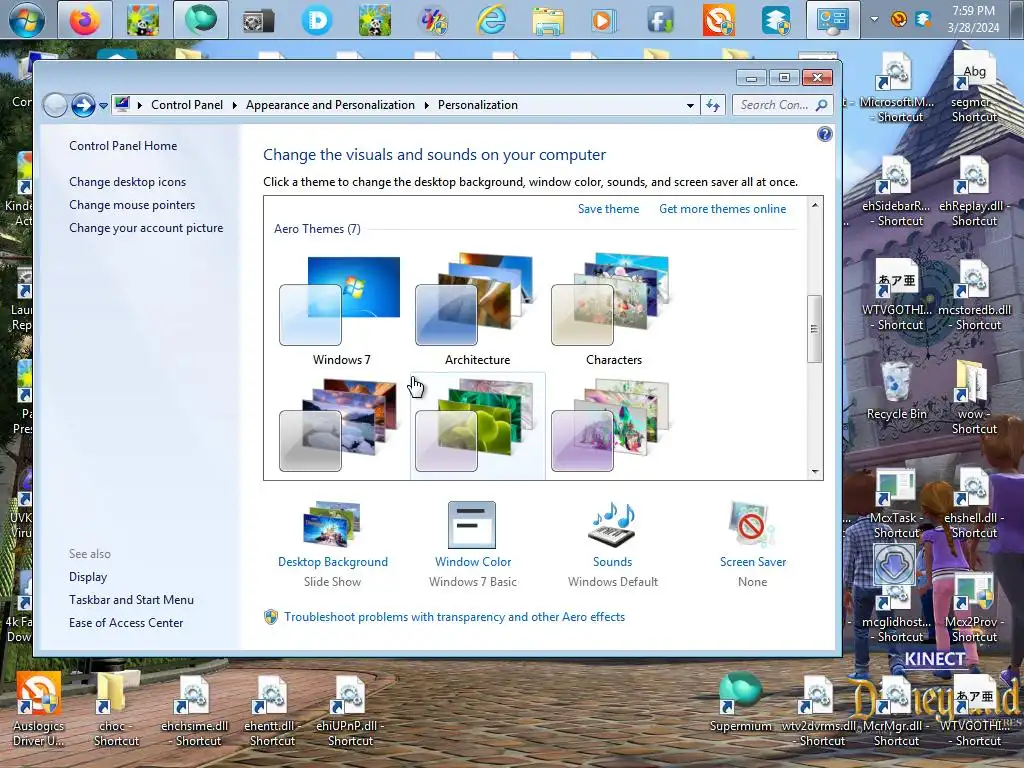Open mcstoredb.dll - Shortcut desktop icon

[x=974, y=295]
